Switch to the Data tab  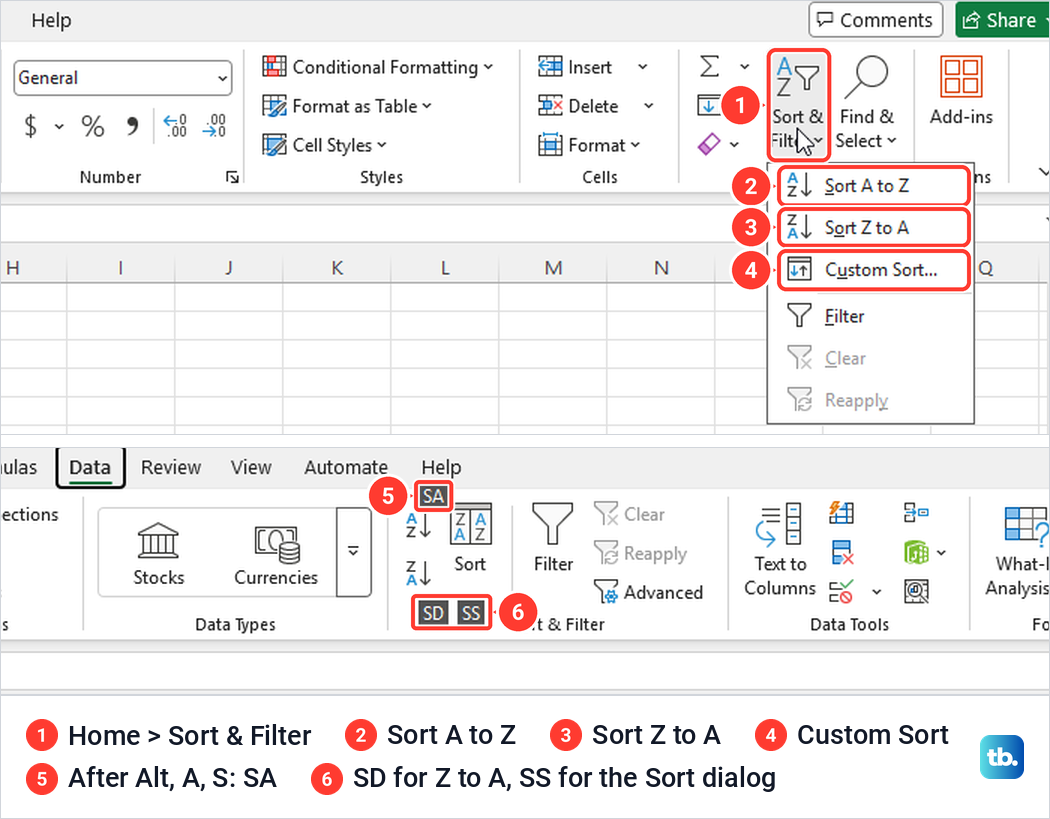(90, 467)
